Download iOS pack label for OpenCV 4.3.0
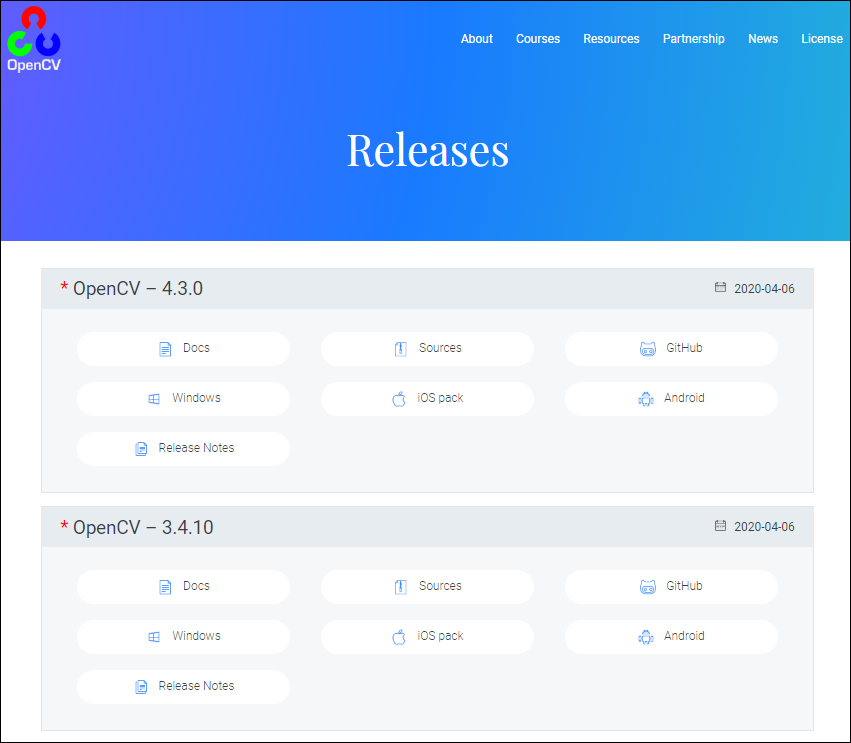Screen dimensions: 851x743 (440, 398)
